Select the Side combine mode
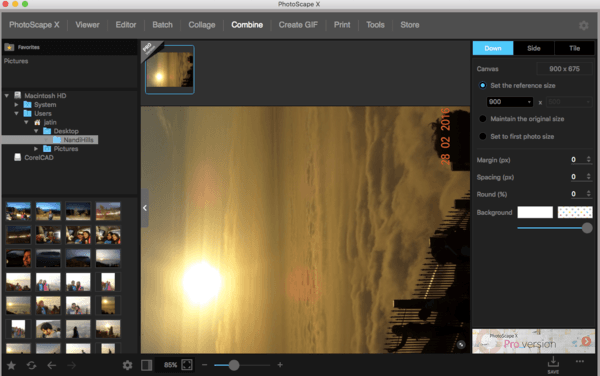Viewport: 600px width, 376px height. pyautogui.click(x=534, y=48)
